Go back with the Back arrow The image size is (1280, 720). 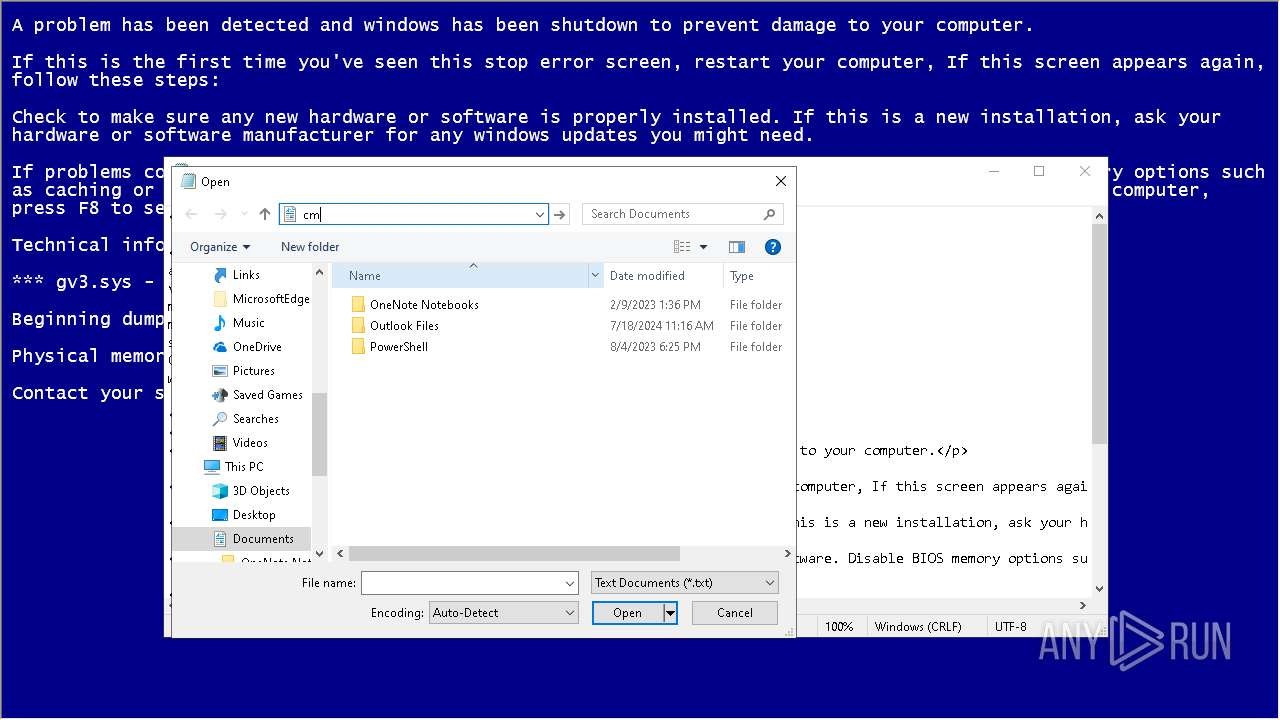[x=192, y=214]
